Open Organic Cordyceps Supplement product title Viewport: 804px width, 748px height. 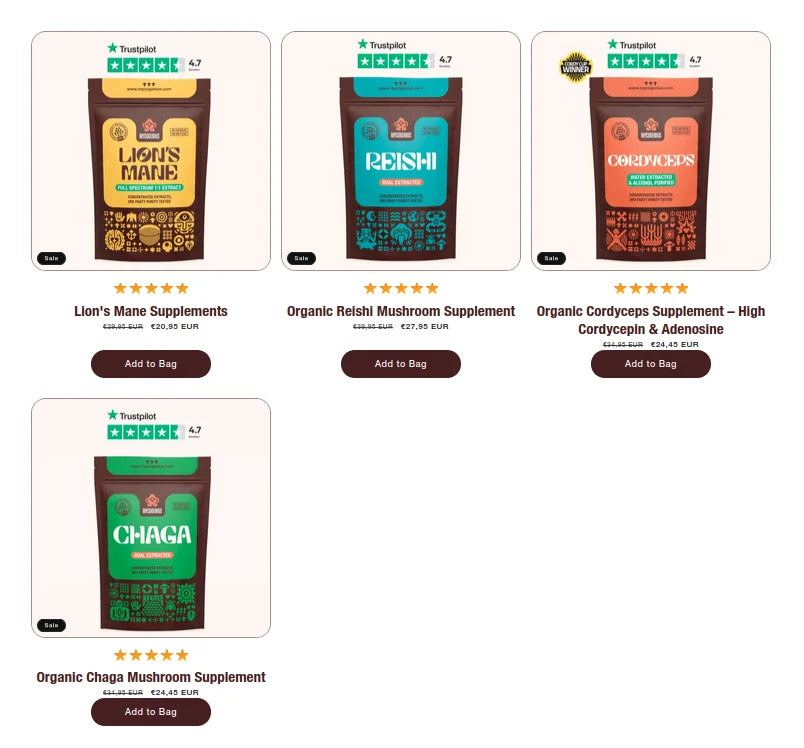coord(651,320)
